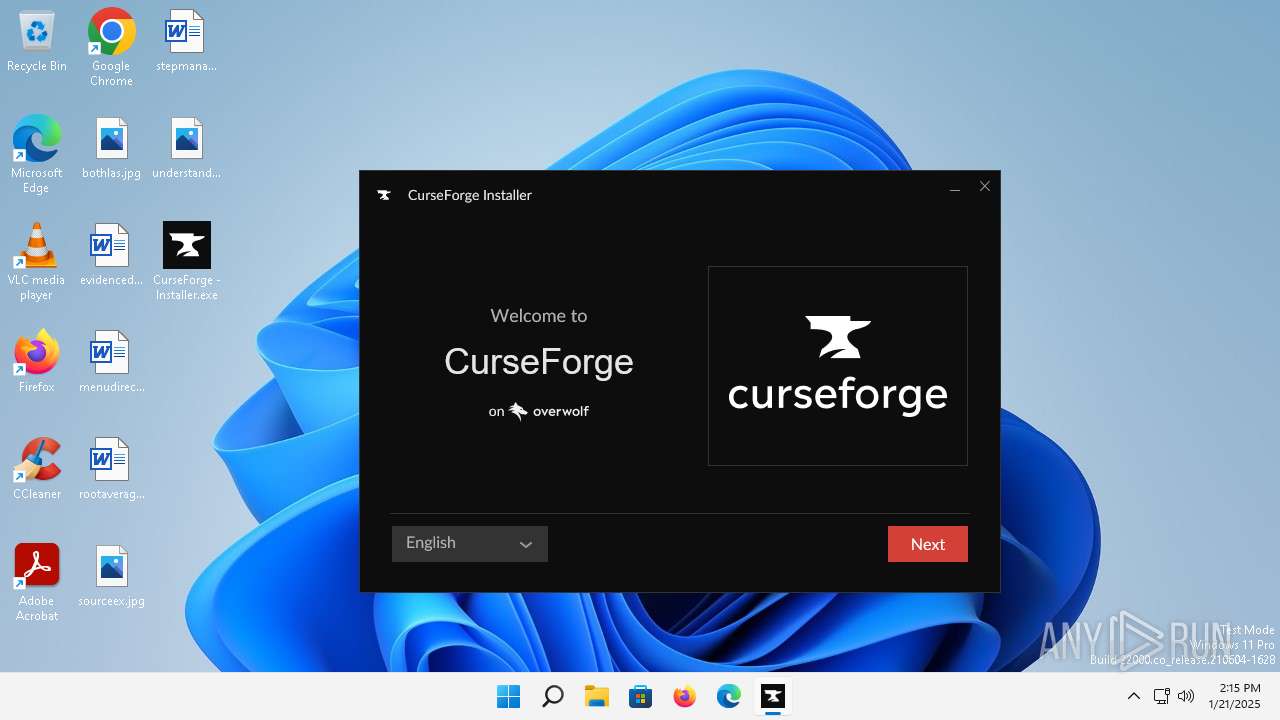
Task: Click the network status tray icon
Action: point(1161,696)
